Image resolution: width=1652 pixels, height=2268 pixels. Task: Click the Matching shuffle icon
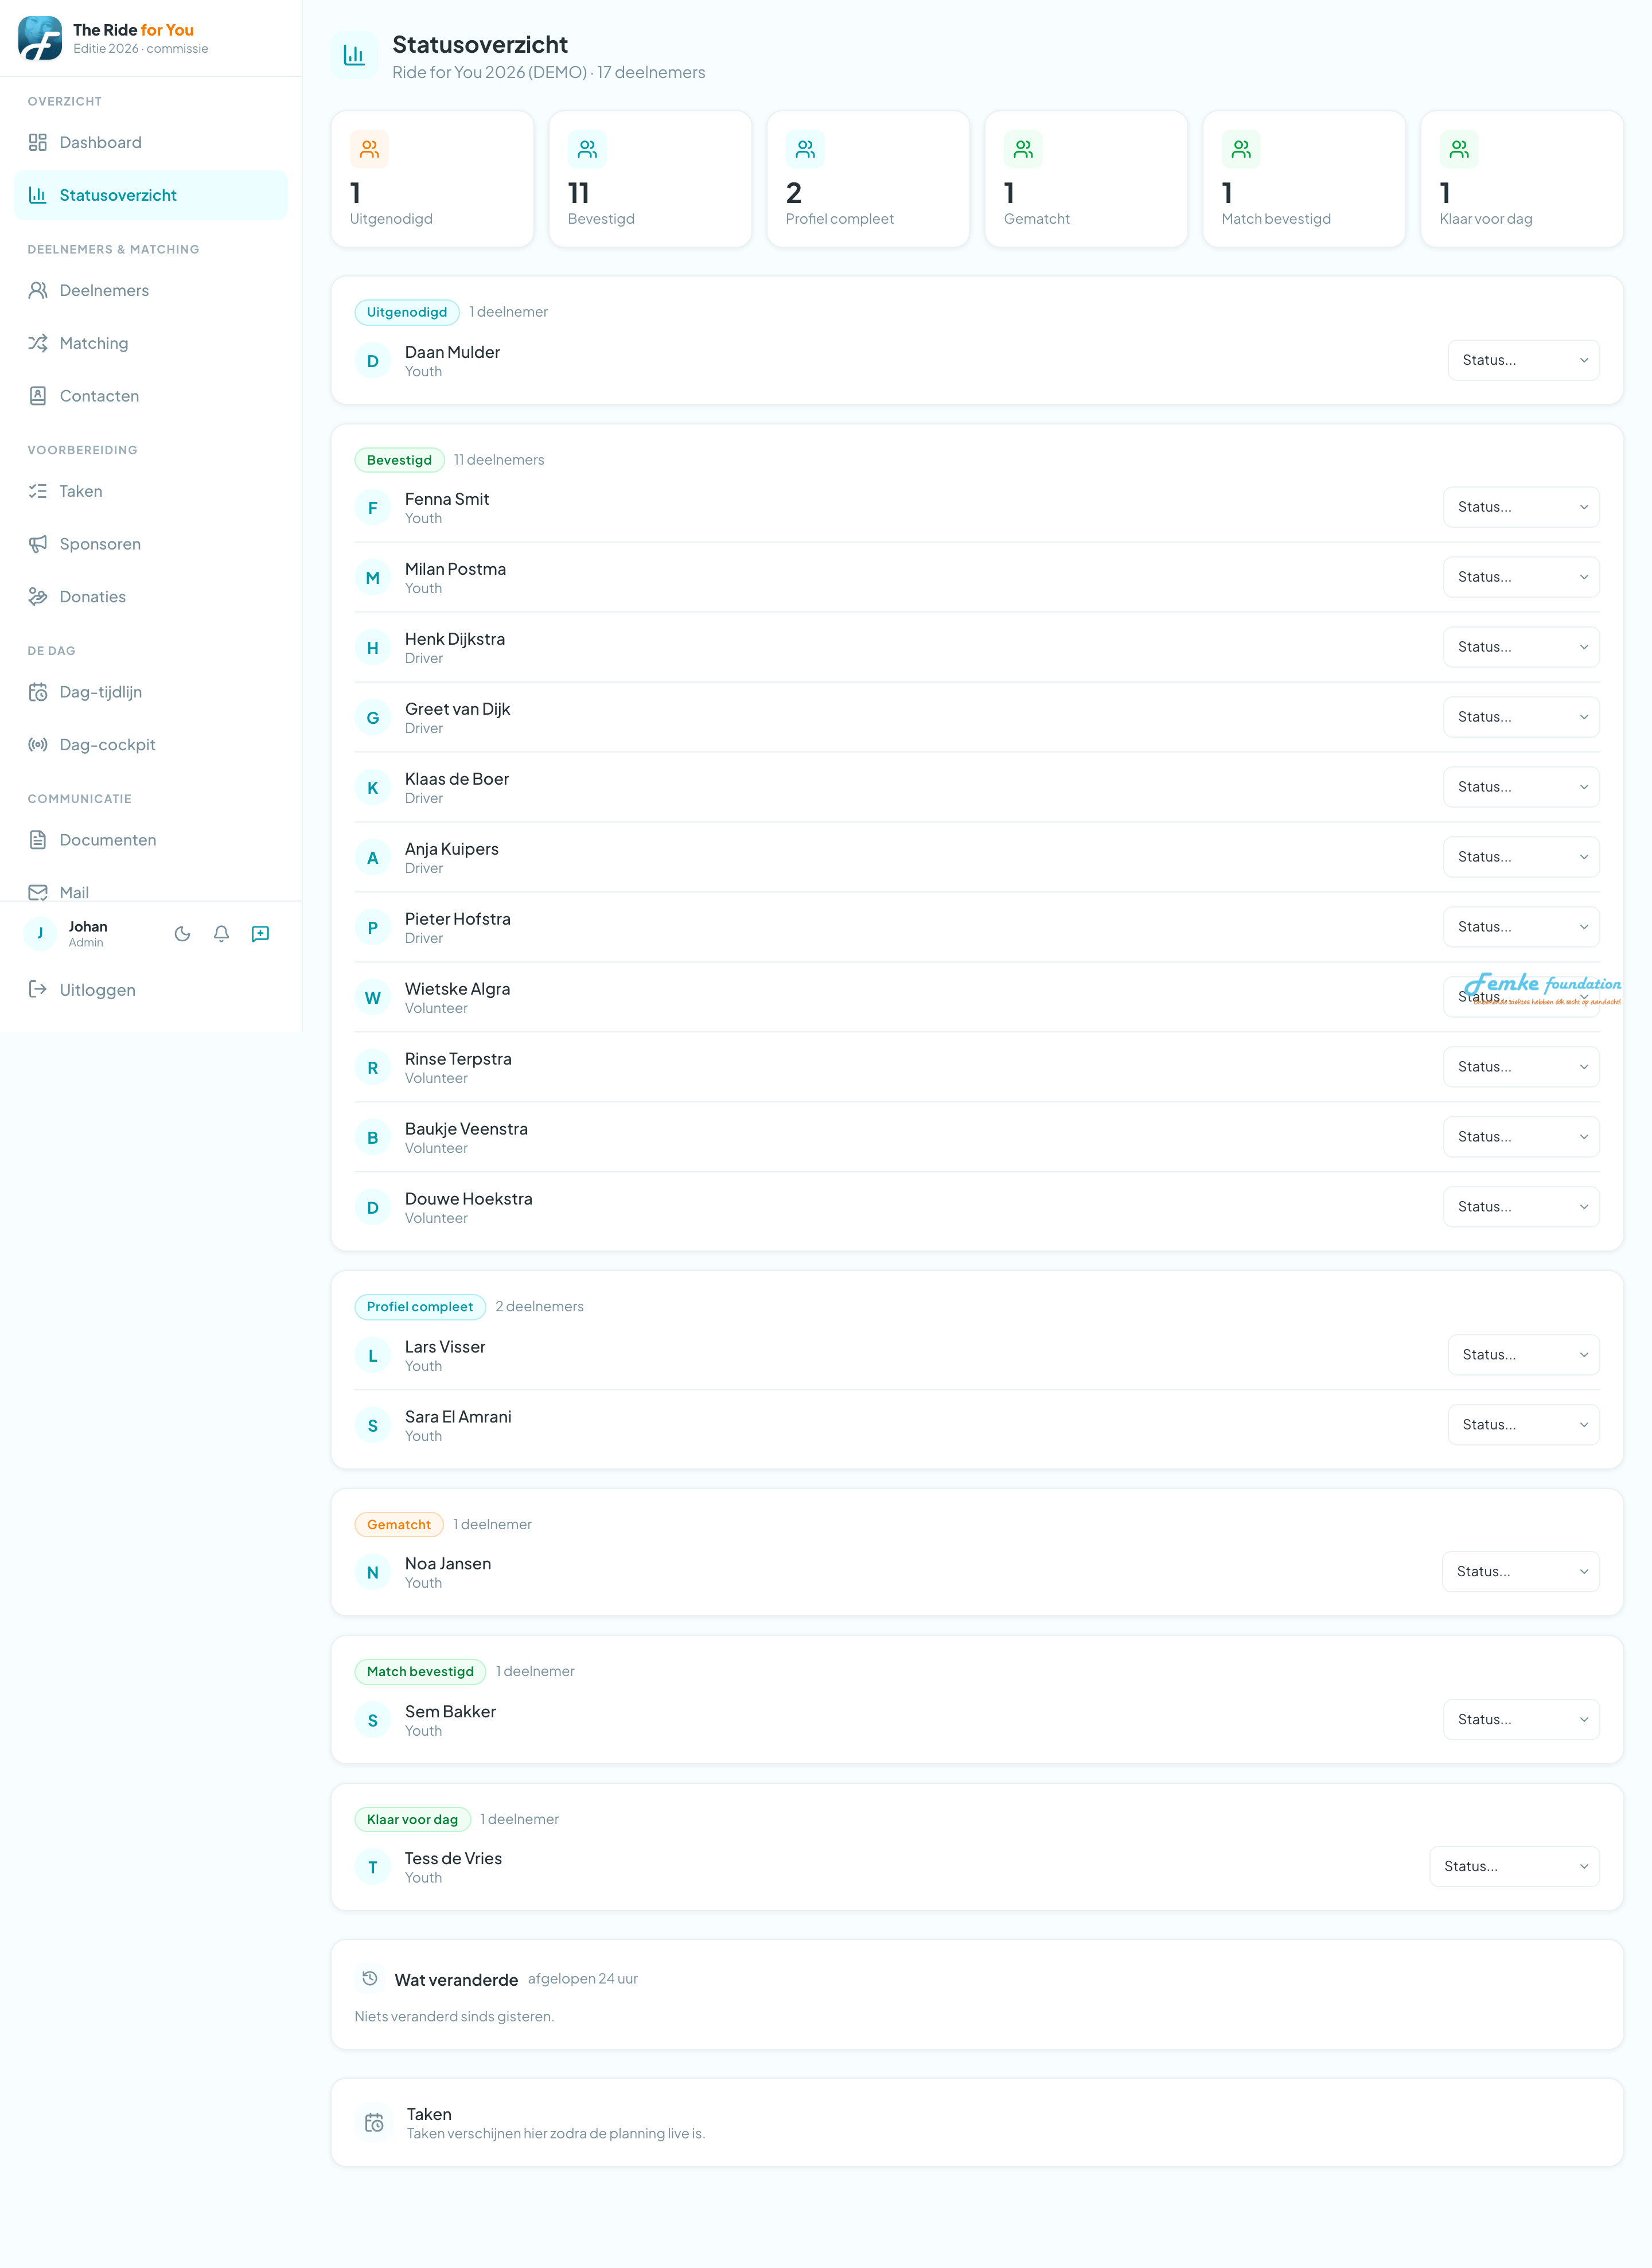[38, 343]
